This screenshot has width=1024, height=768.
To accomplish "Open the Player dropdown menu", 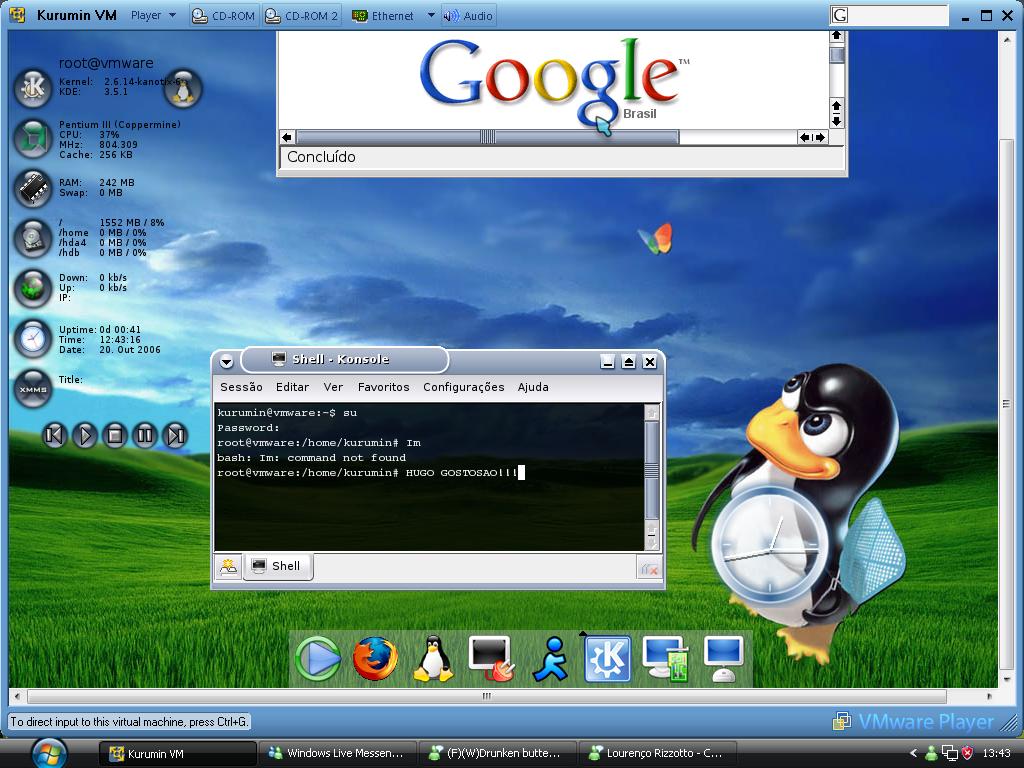I will (153, 15).
